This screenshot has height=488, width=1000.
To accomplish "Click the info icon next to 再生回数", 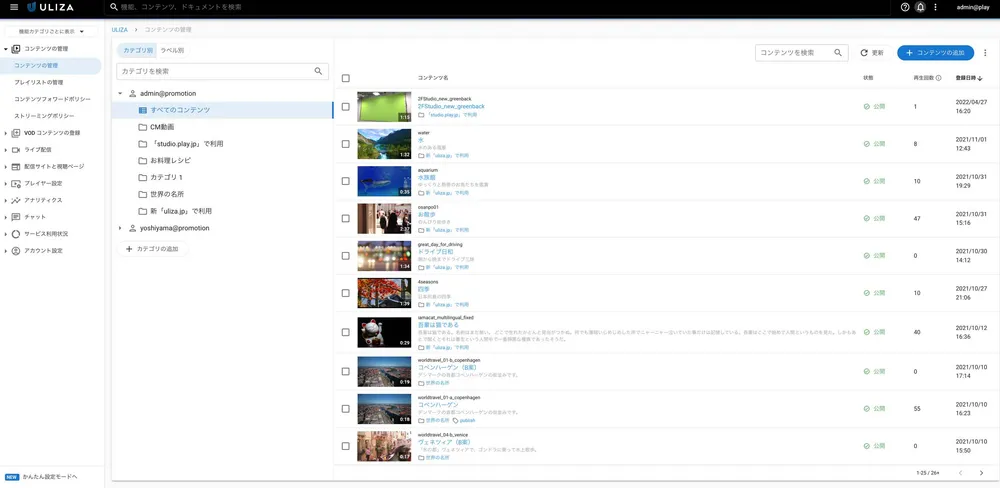I will (938, 77).
